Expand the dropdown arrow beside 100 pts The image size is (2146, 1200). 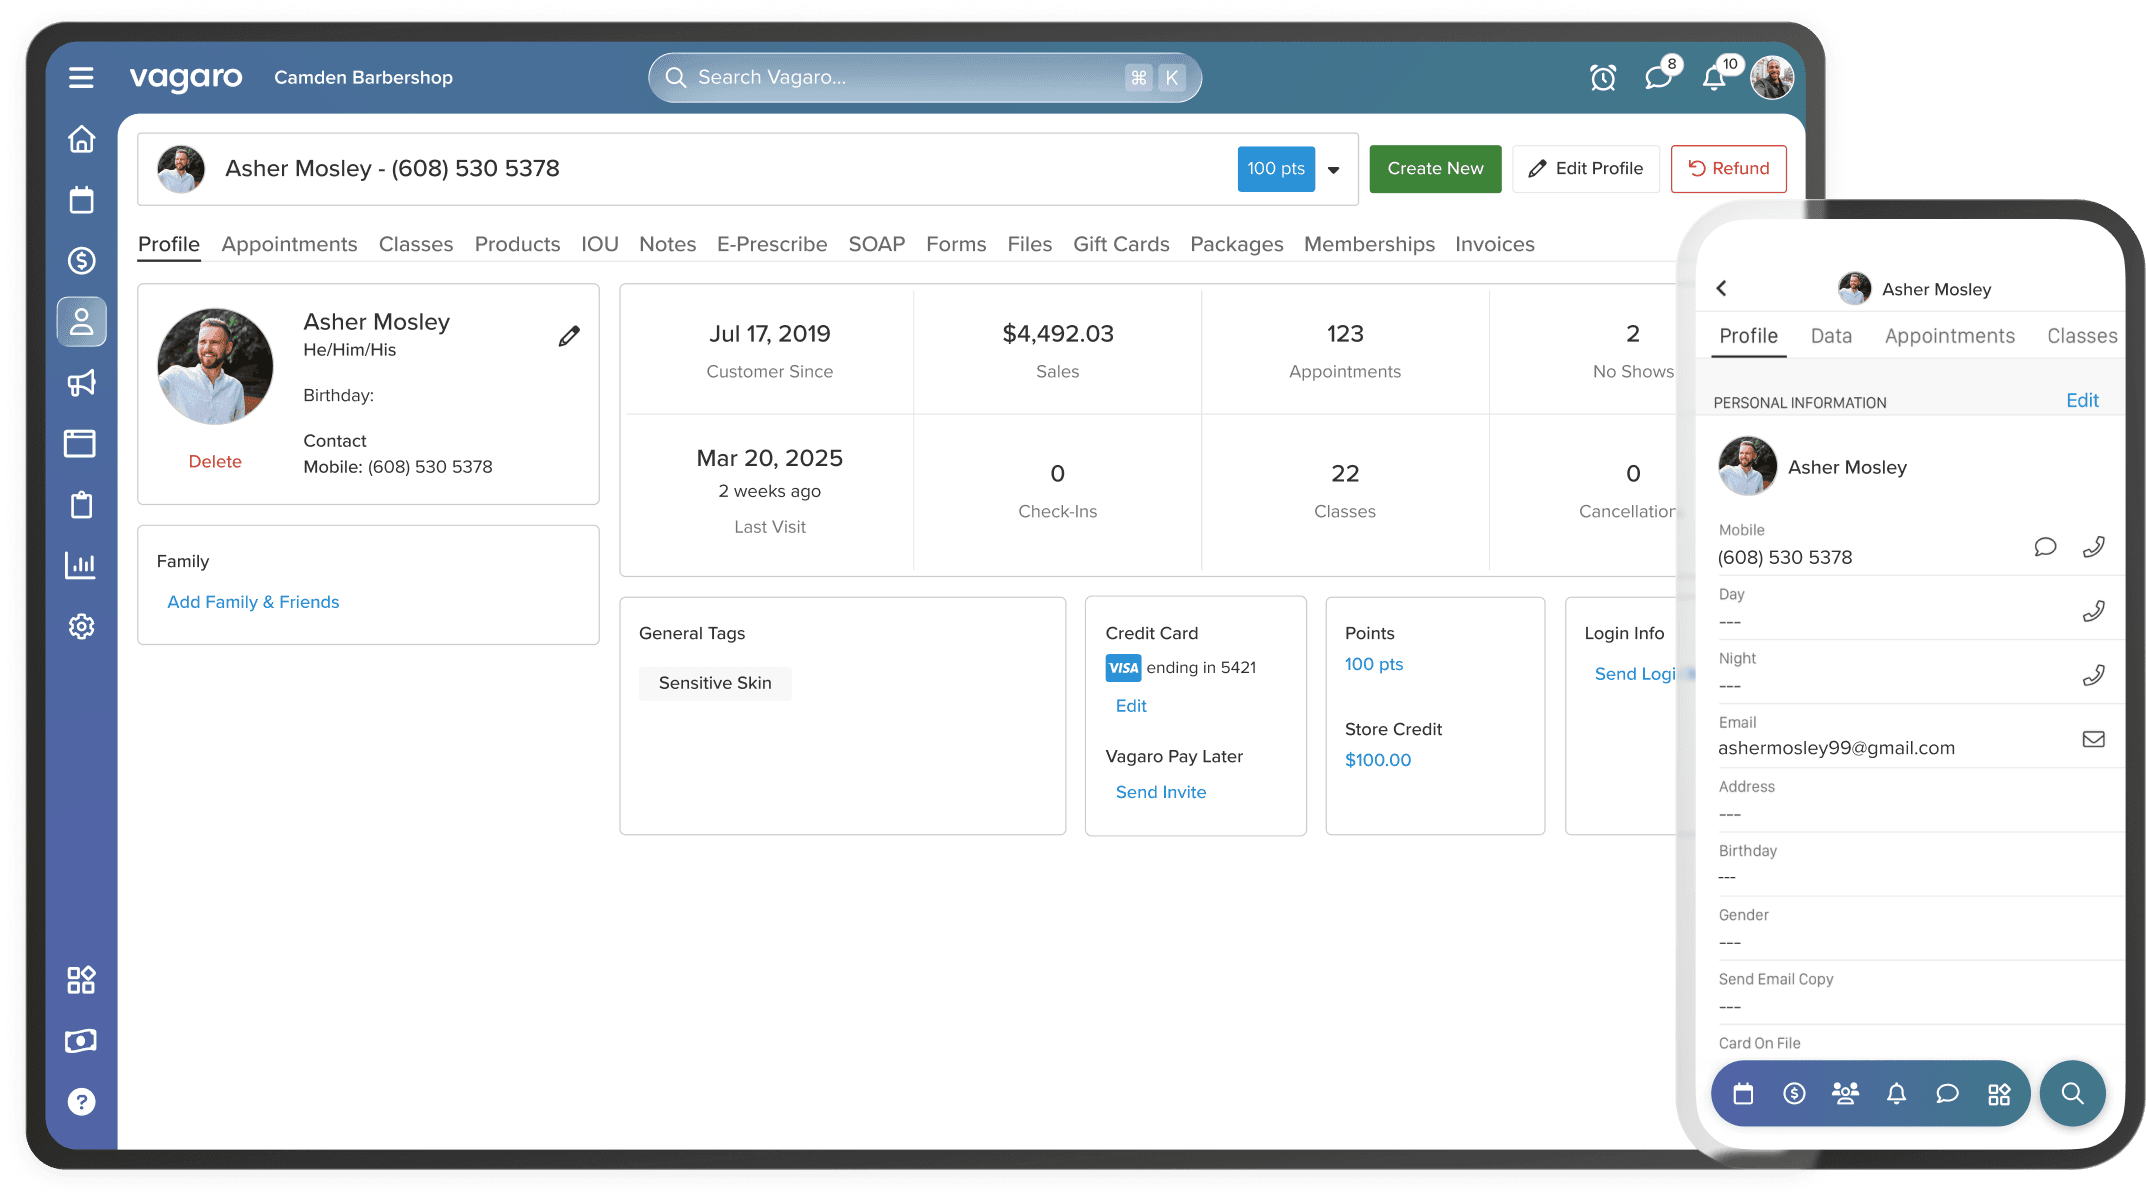1333,170
